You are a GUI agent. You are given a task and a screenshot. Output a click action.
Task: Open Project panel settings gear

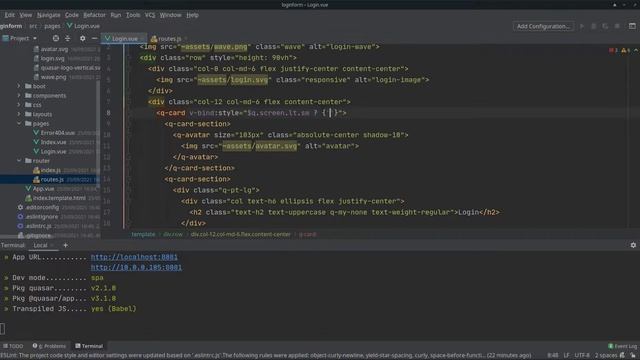click(82, 38)
